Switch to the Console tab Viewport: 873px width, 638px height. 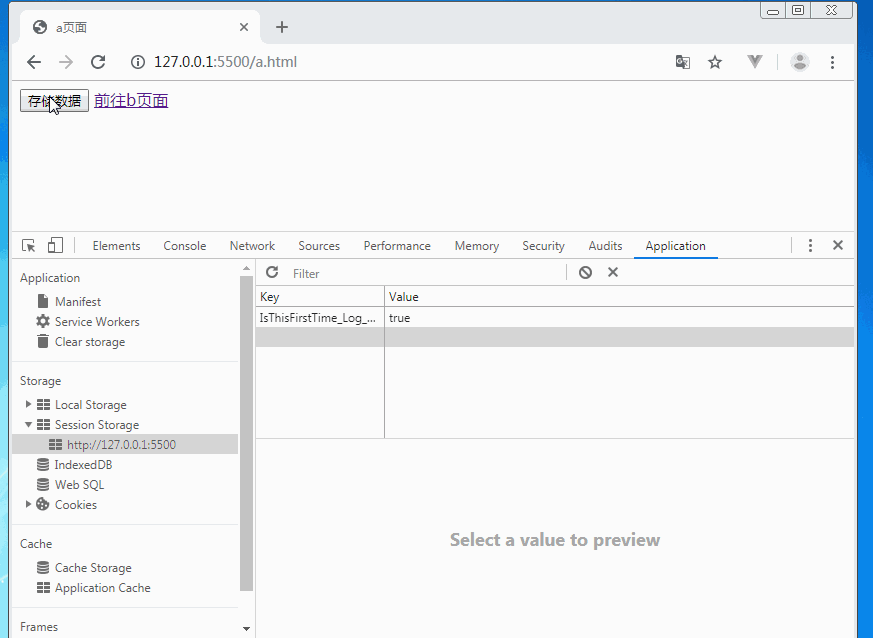tap(185, 246)
